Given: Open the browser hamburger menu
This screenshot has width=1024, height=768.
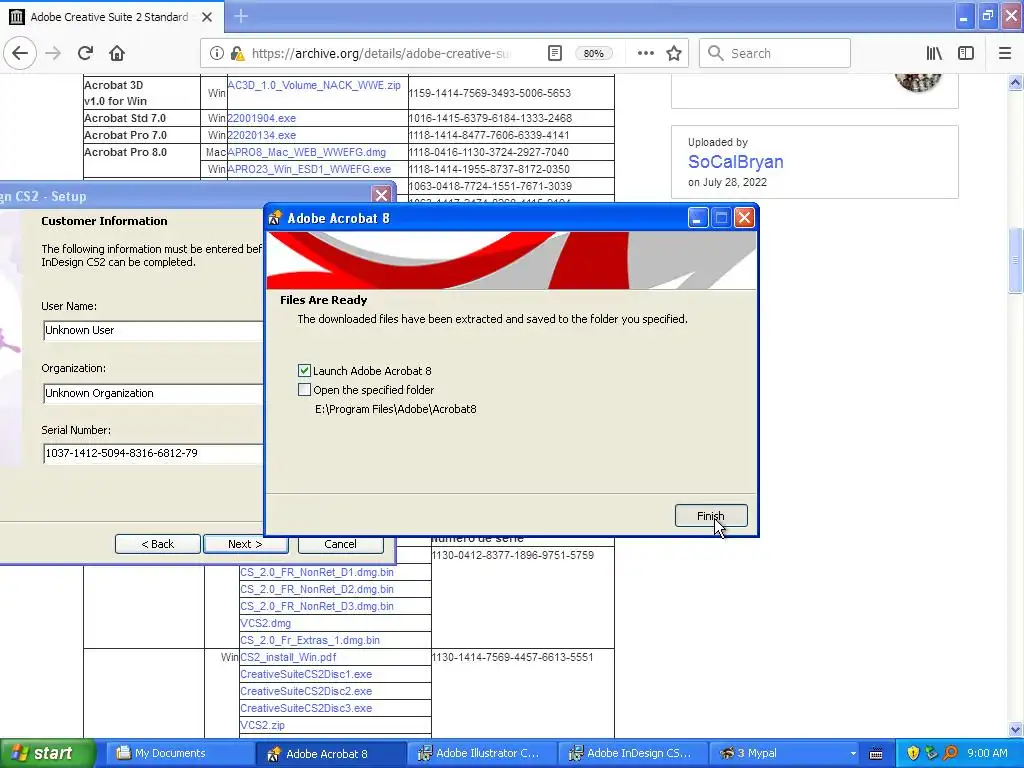Looking at the screenshot, I should click(x=1005, y=53).
